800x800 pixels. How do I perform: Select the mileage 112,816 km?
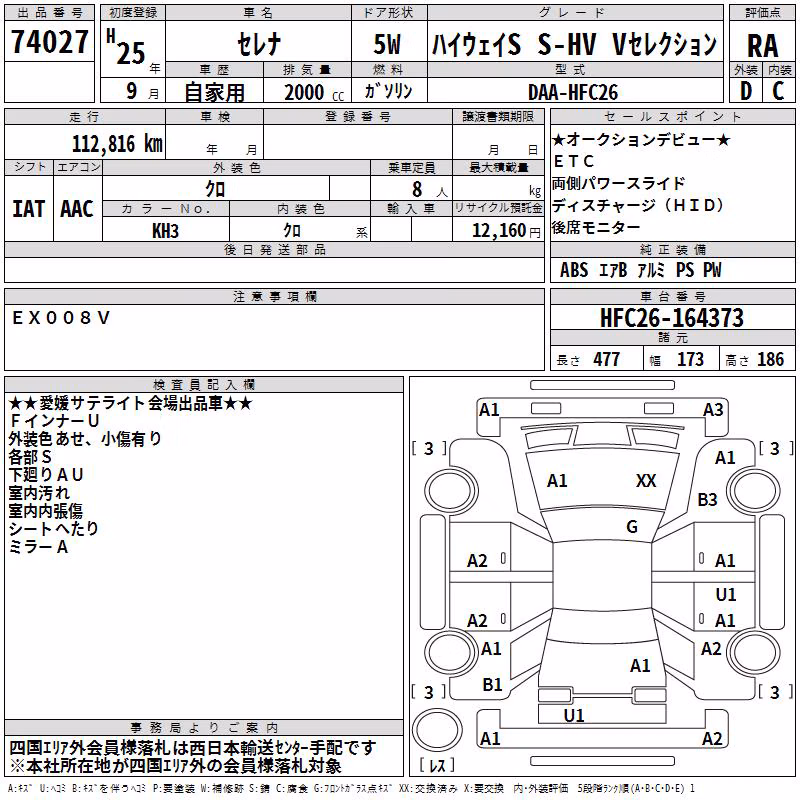pyautogui.click(x=117, y=144)
